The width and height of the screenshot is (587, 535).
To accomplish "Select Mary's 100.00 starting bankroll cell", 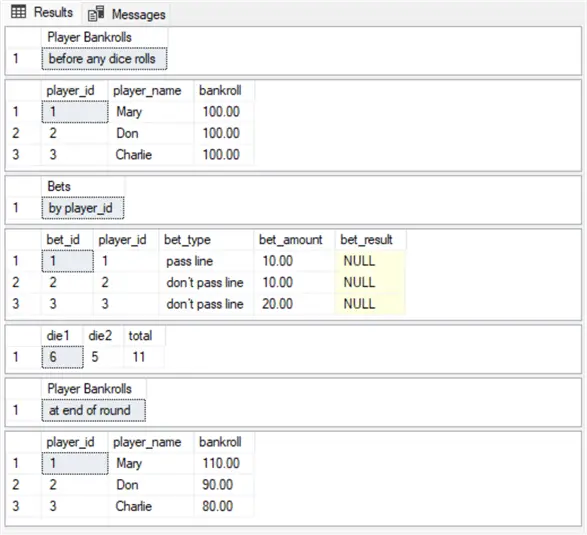I will tap(224, 112).
